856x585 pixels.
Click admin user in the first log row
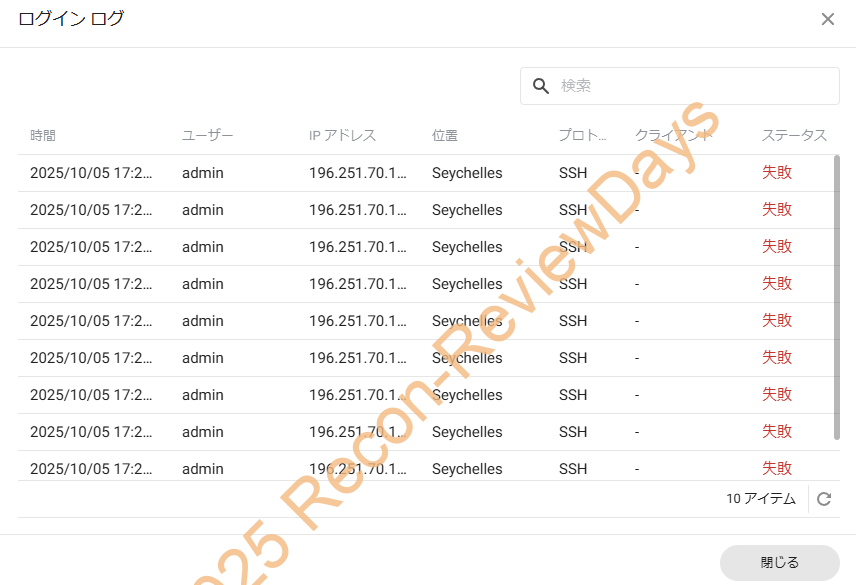coord(203,173)
